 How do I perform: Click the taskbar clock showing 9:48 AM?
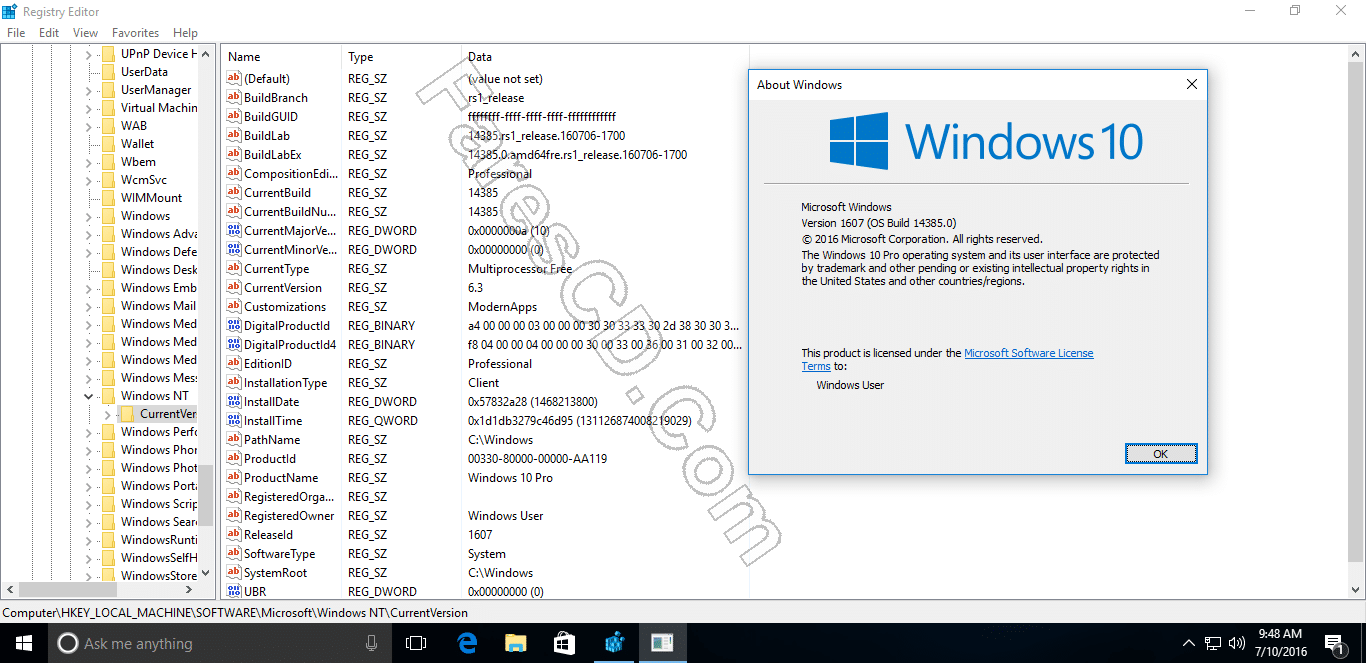point(1280,643)
